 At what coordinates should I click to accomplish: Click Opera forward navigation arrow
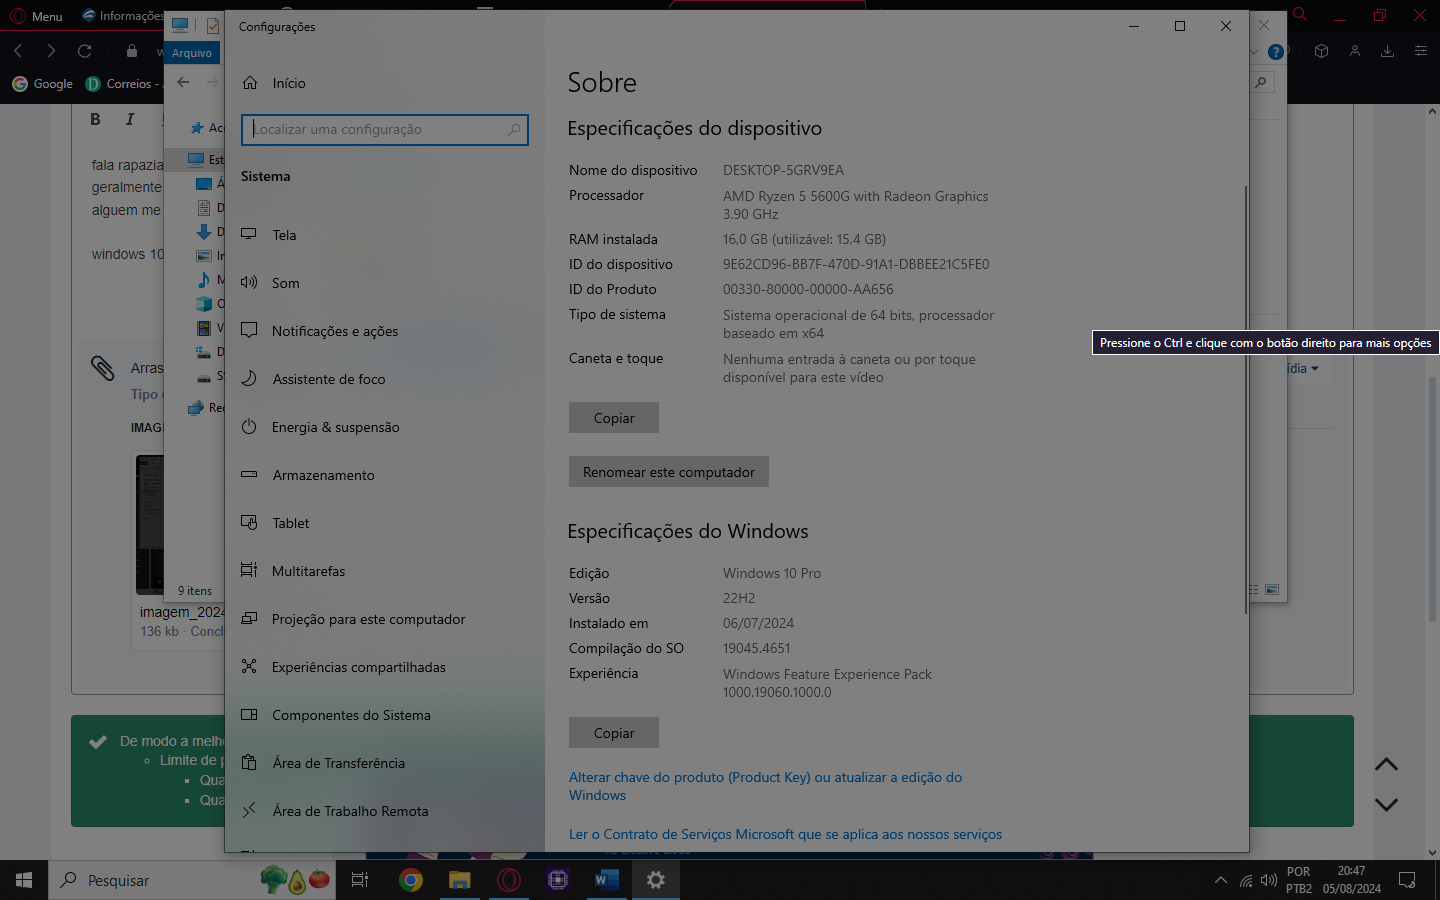click(51, 51)
